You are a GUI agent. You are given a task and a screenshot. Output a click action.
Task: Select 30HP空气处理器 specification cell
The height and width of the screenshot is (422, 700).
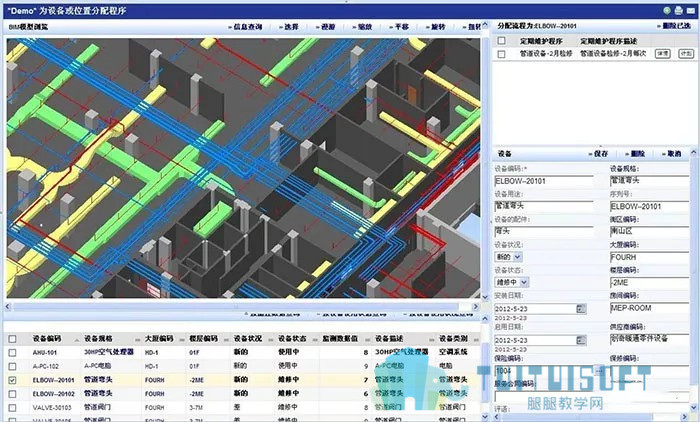(109, 352)
